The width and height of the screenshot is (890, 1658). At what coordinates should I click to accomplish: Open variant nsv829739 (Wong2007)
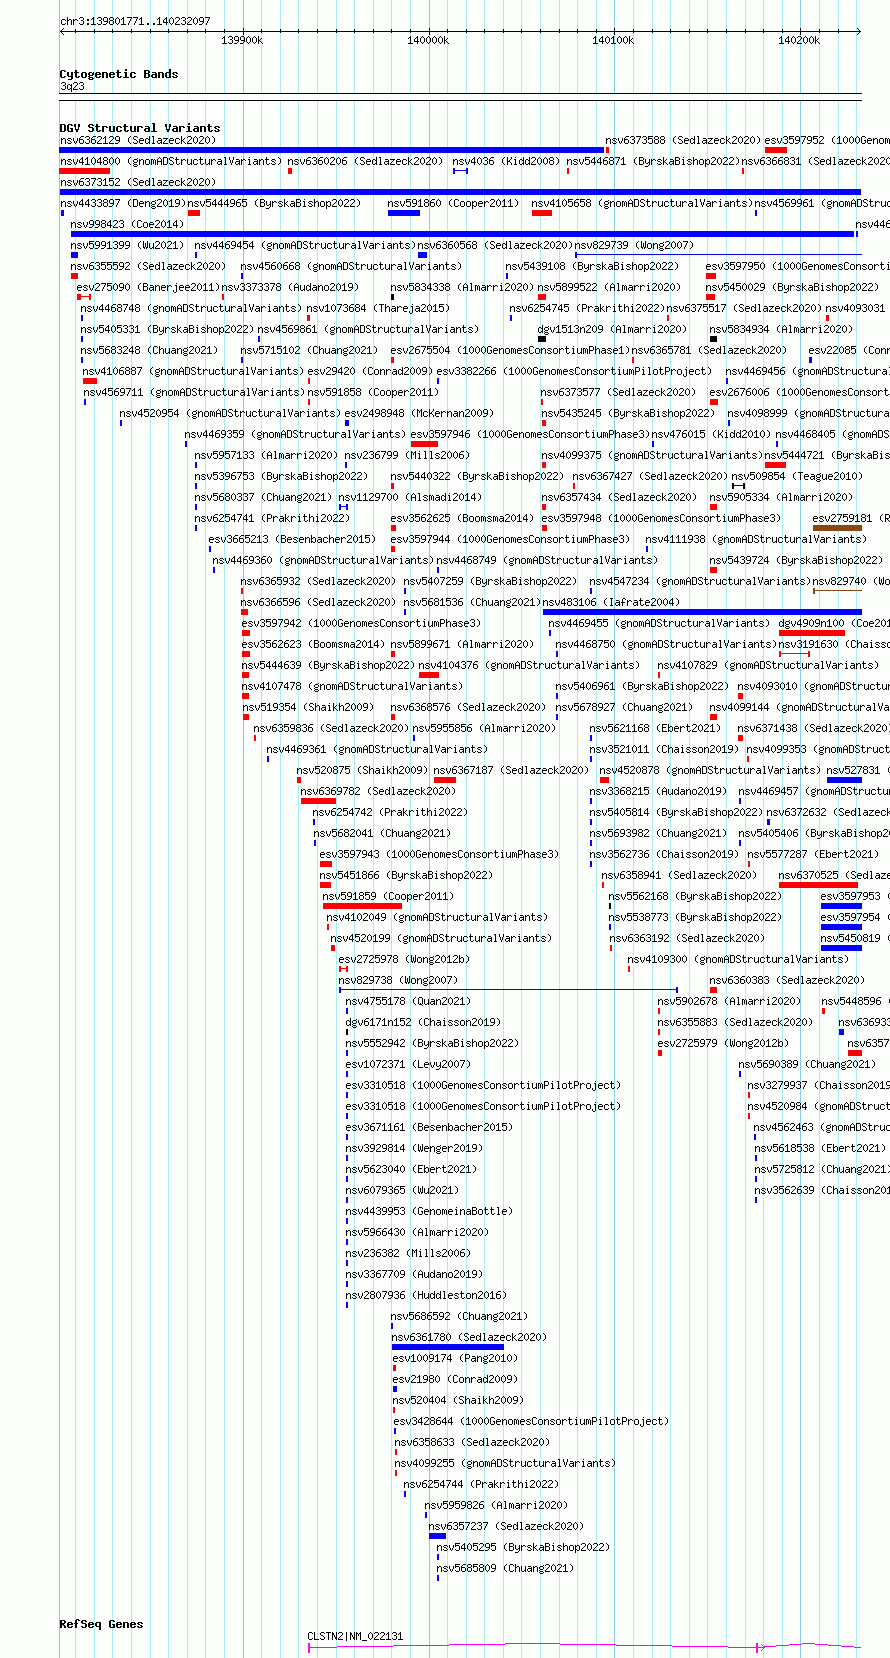click(633, 245)
